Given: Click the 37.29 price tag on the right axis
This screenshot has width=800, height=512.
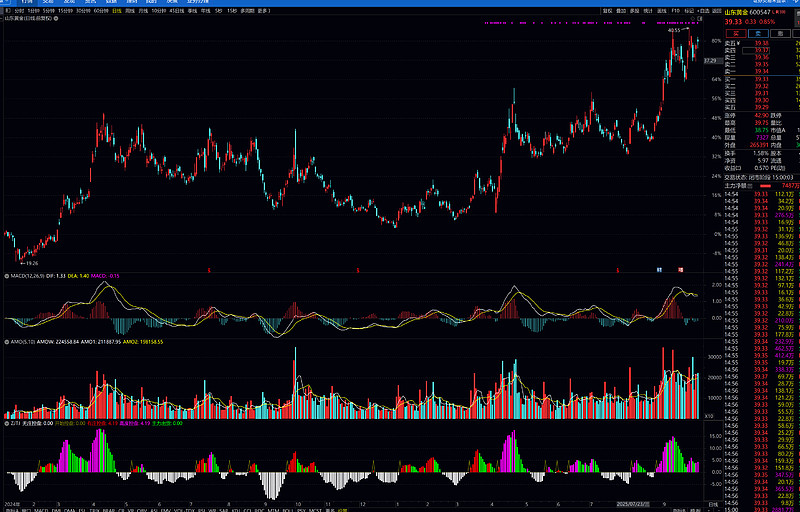Looking at the screenshot, I should tap(710, 61).
